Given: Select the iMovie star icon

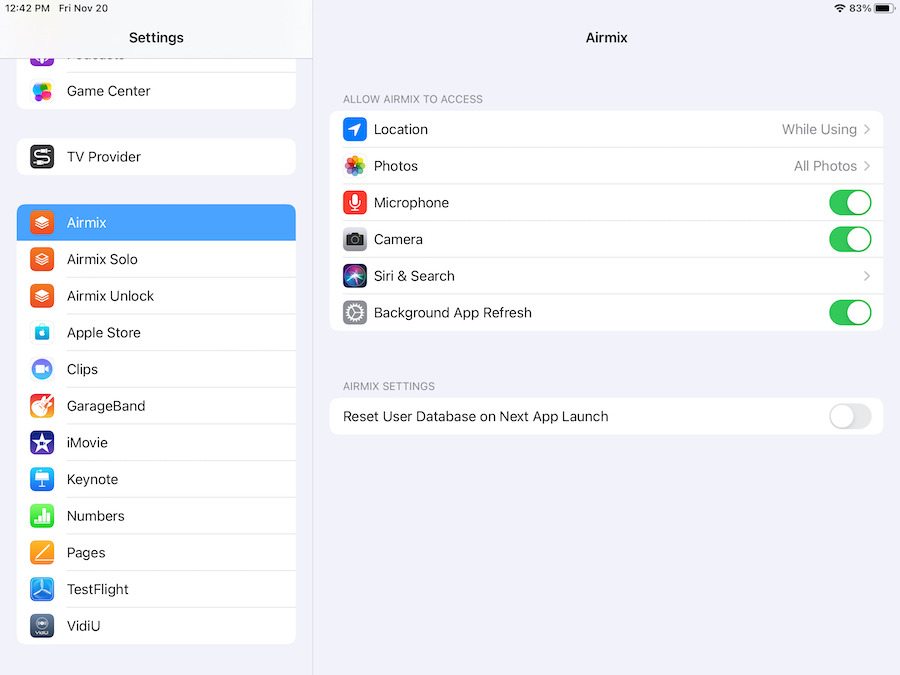Looking at the screenshot, I should [42, 443].
